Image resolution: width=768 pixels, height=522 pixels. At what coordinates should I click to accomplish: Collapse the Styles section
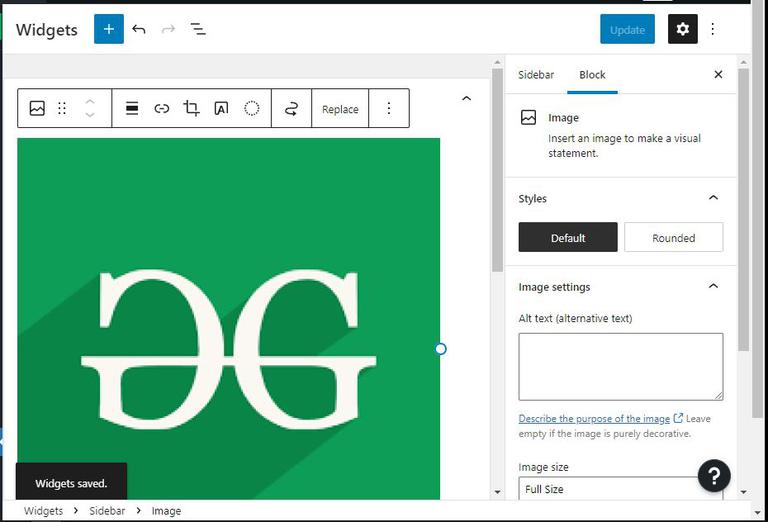click(714, 198)
